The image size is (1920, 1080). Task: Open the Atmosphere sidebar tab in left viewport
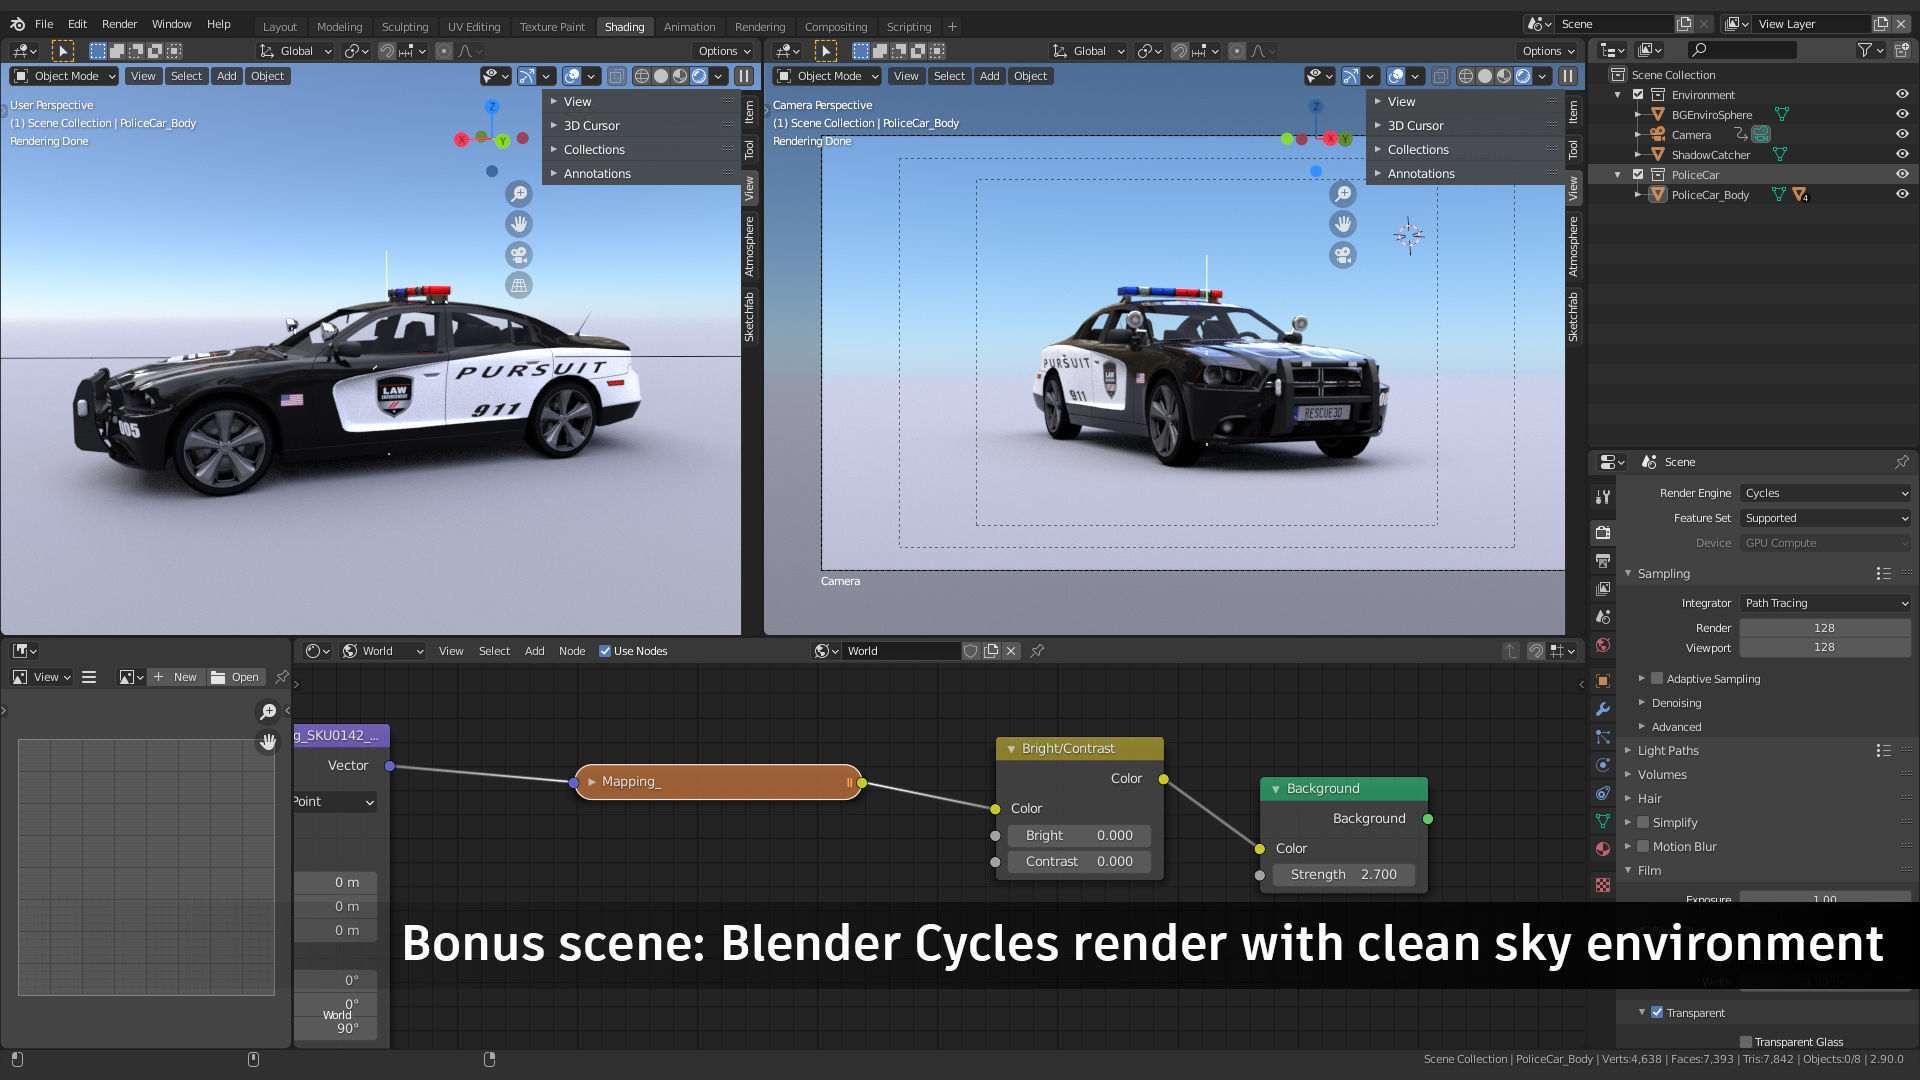coord(749,246)
